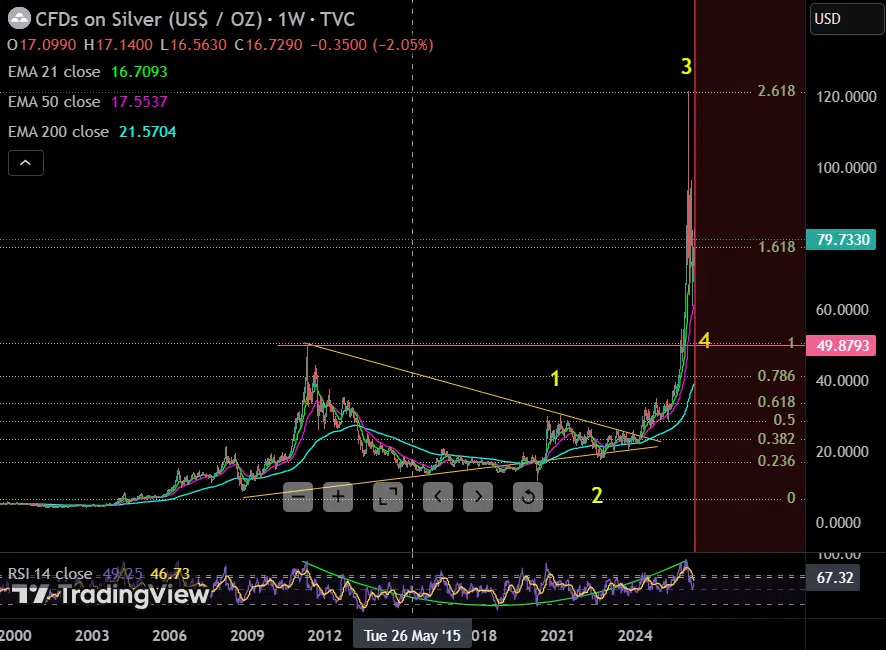Click the Tue 26 May '15 date box
This screenshot has width=886, height=650.
pos(412,635)
